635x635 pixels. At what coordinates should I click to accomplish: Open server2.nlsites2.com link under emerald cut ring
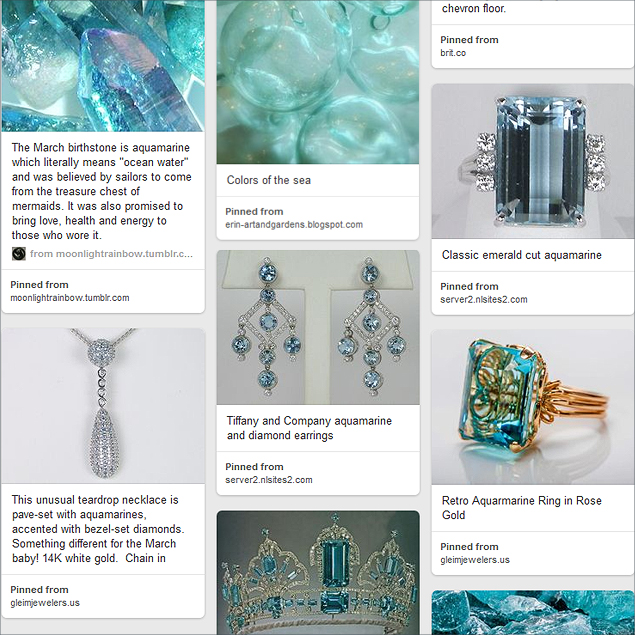tap(484, 300)
